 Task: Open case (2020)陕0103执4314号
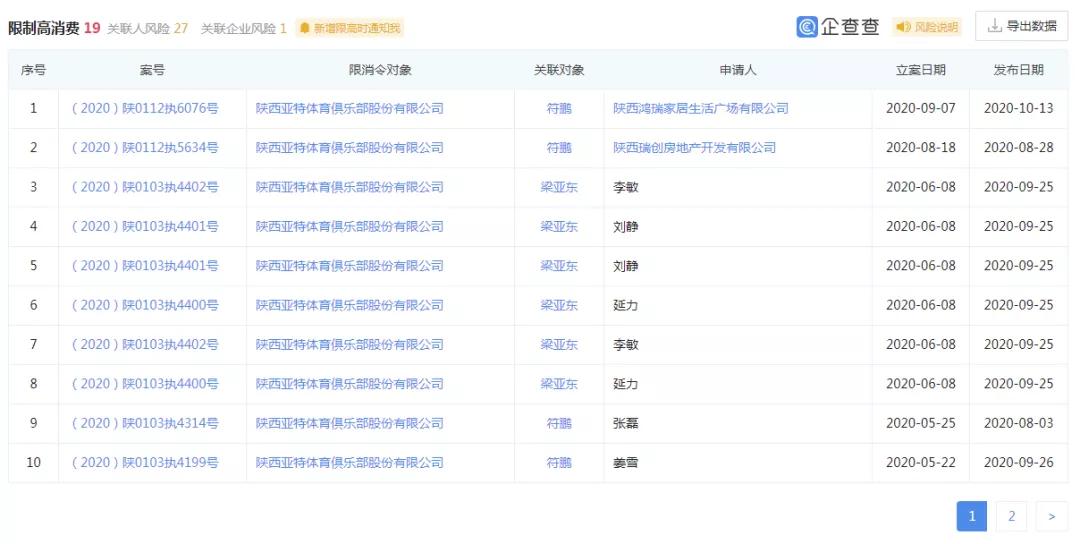point(145,423)
